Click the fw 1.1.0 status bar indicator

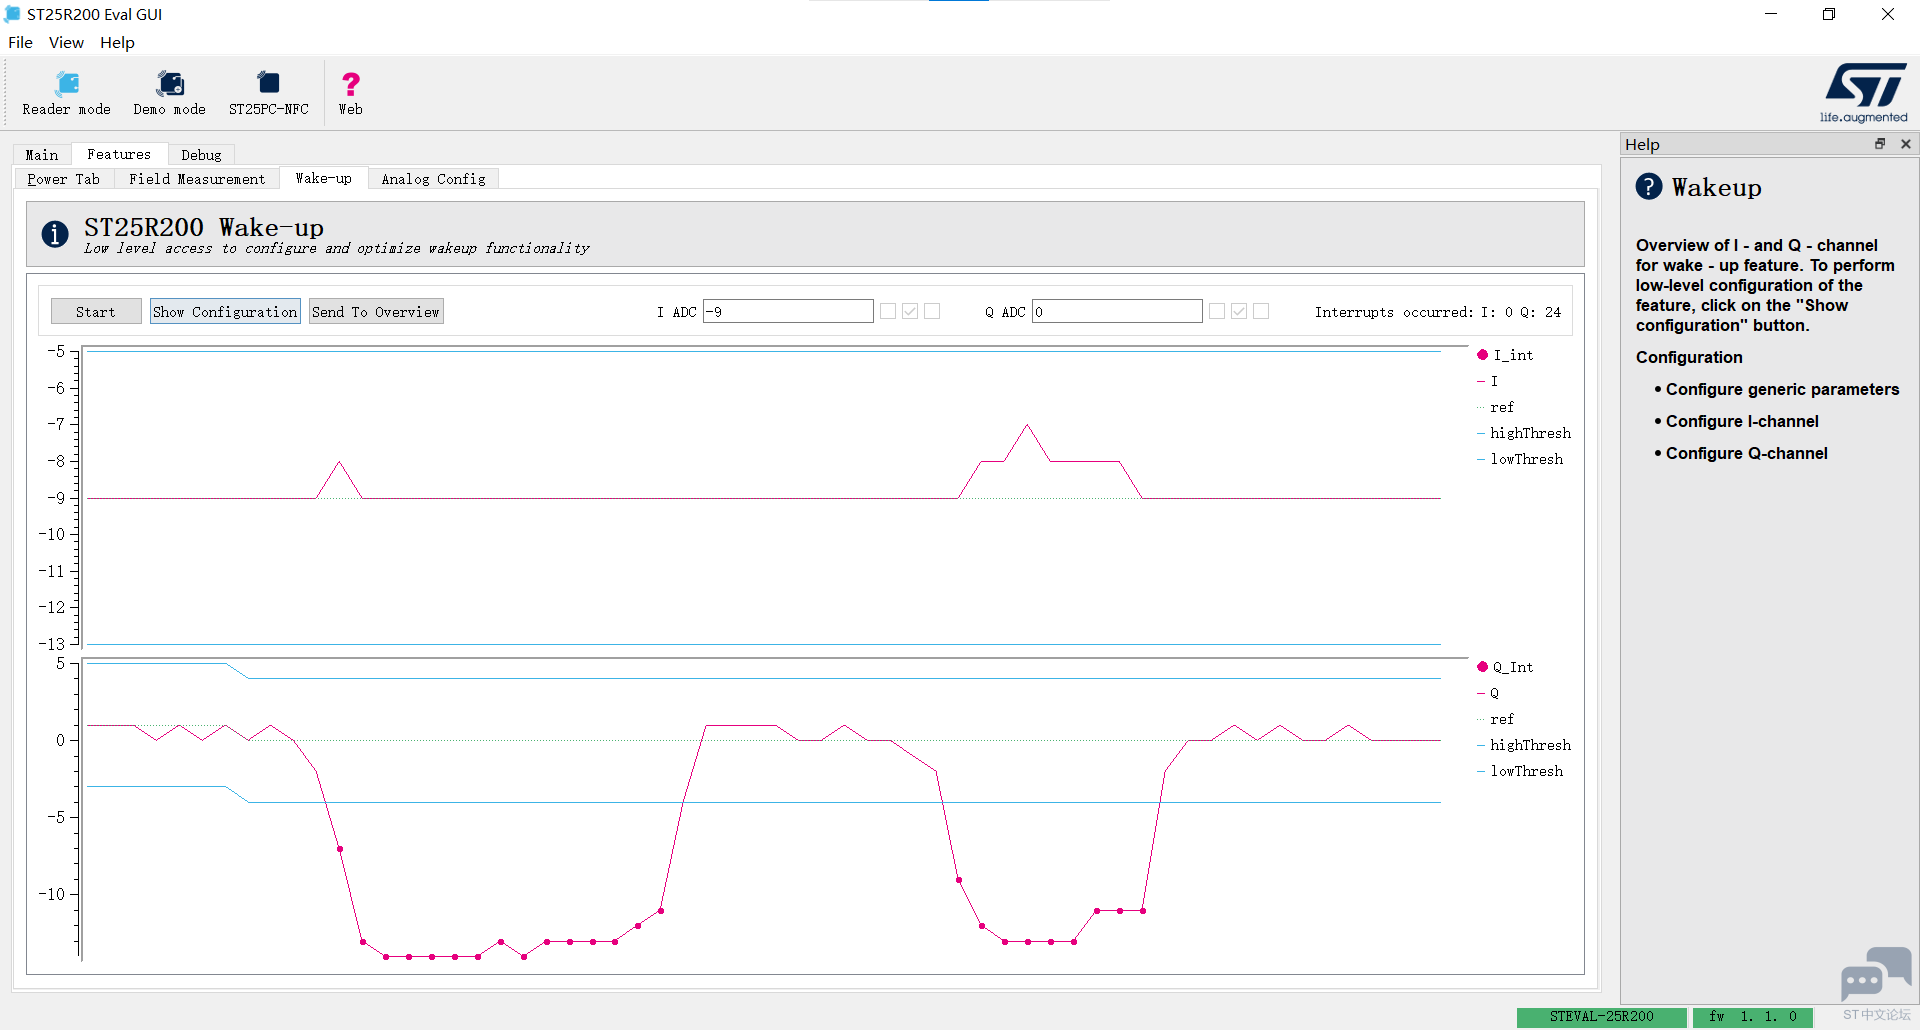click(1753, 1017)
